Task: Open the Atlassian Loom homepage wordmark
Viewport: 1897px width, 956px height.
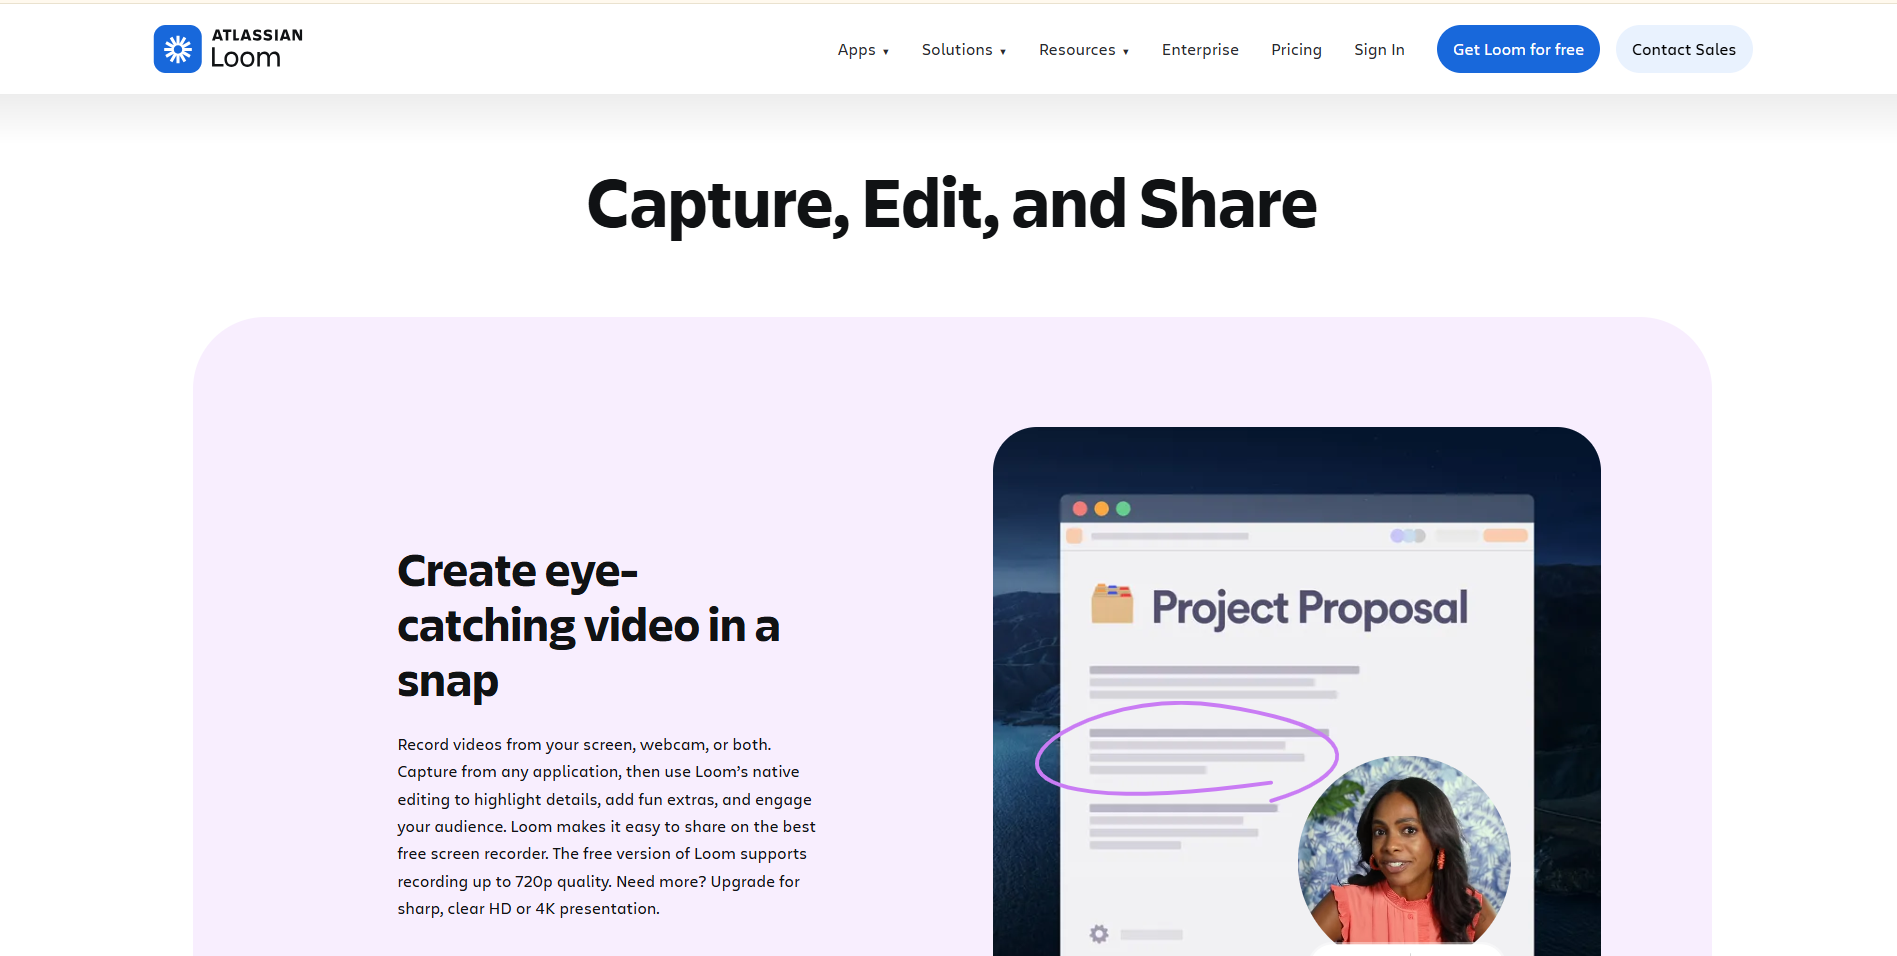Action: point(257,49)
